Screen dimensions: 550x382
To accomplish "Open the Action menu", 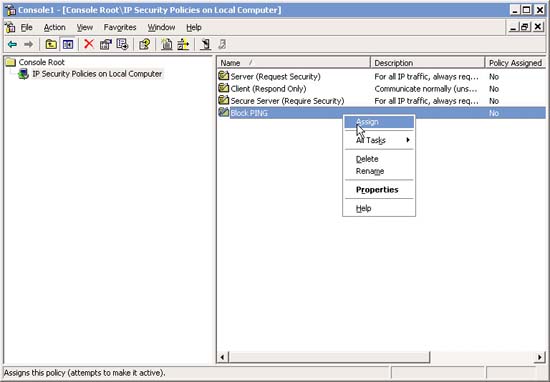I will point(54,27).
